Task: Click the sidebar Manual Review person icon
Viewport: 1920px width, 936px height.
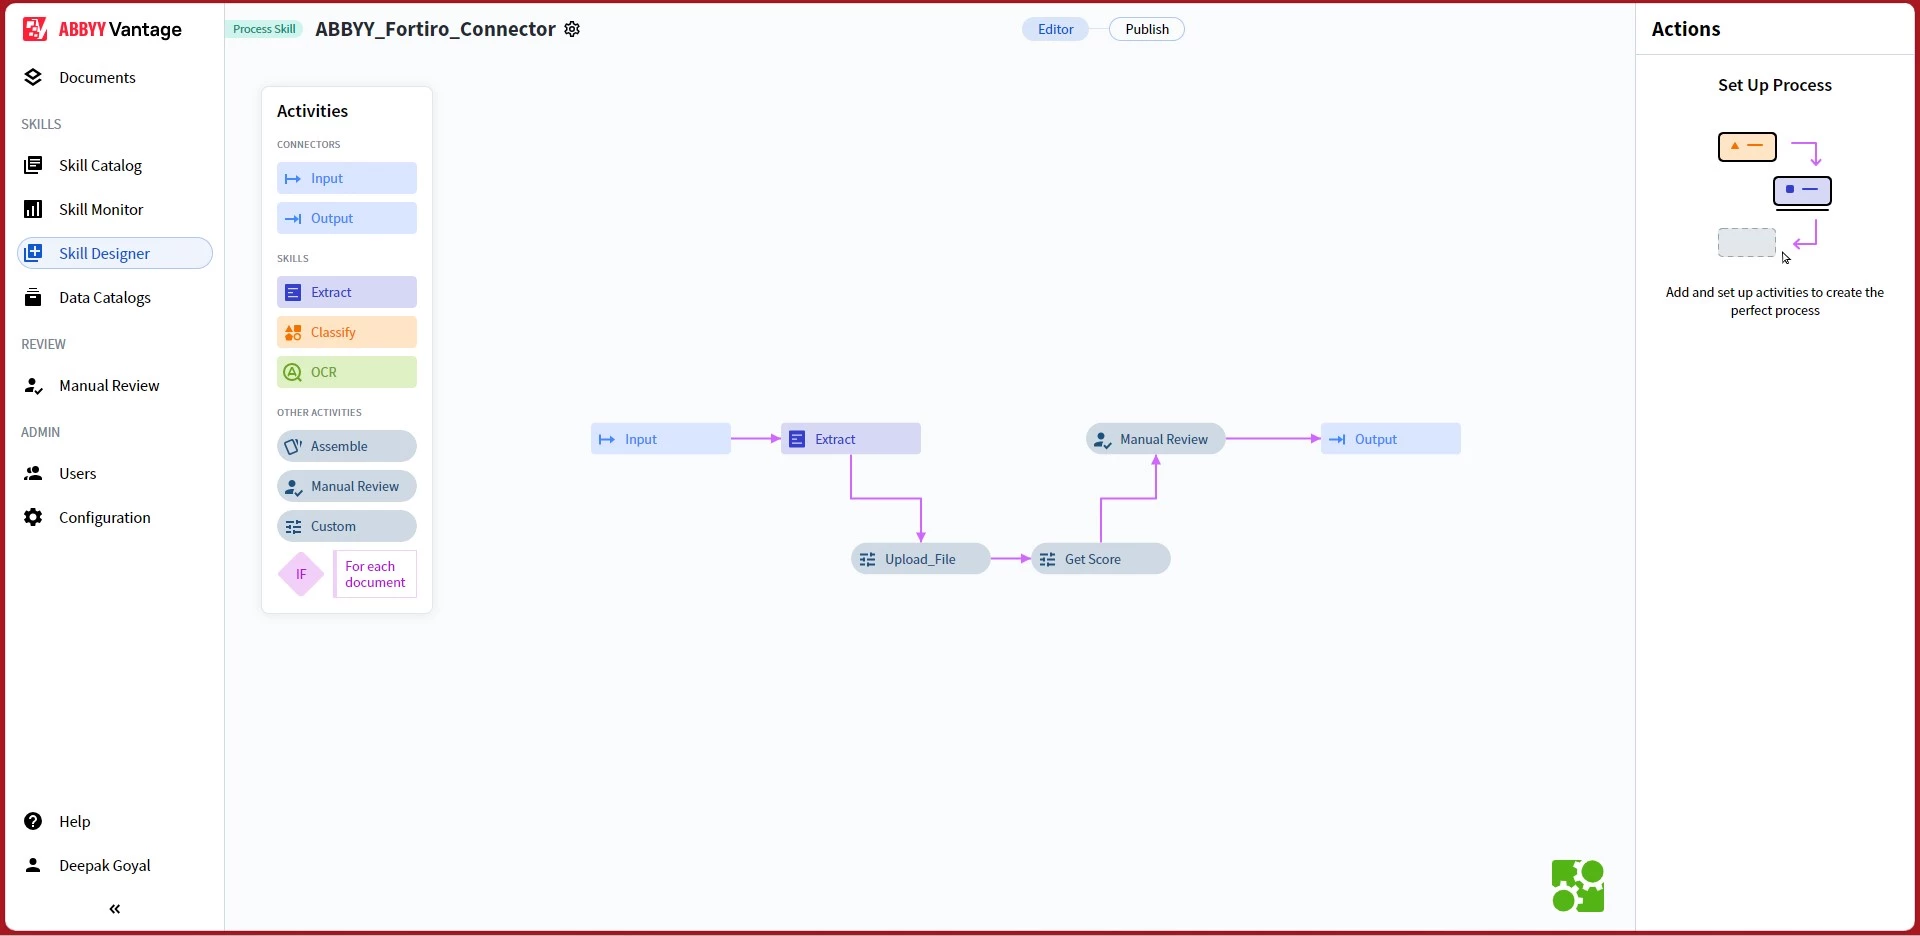Action: [x=33, y=386]
